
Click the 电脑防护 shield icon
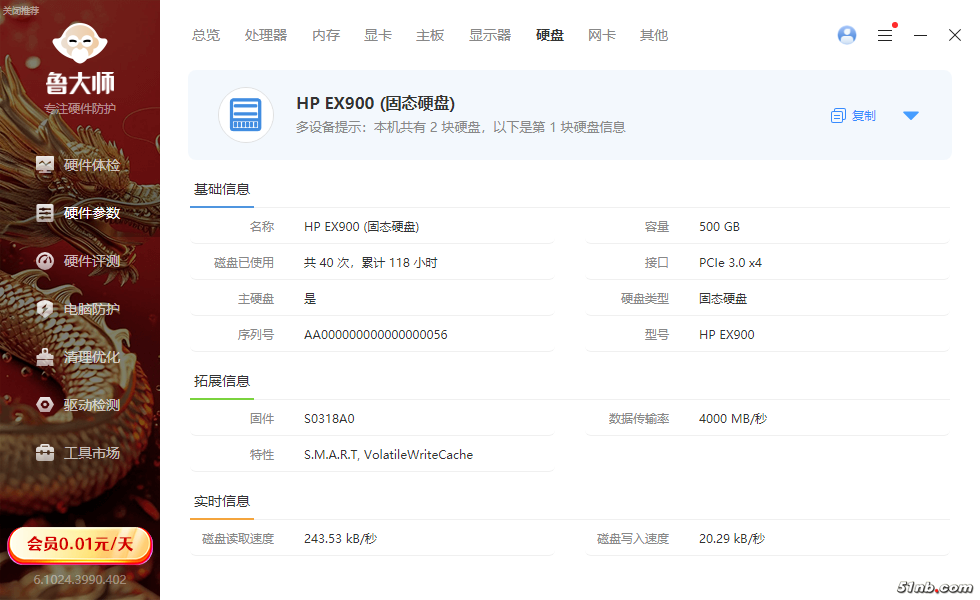45,309
